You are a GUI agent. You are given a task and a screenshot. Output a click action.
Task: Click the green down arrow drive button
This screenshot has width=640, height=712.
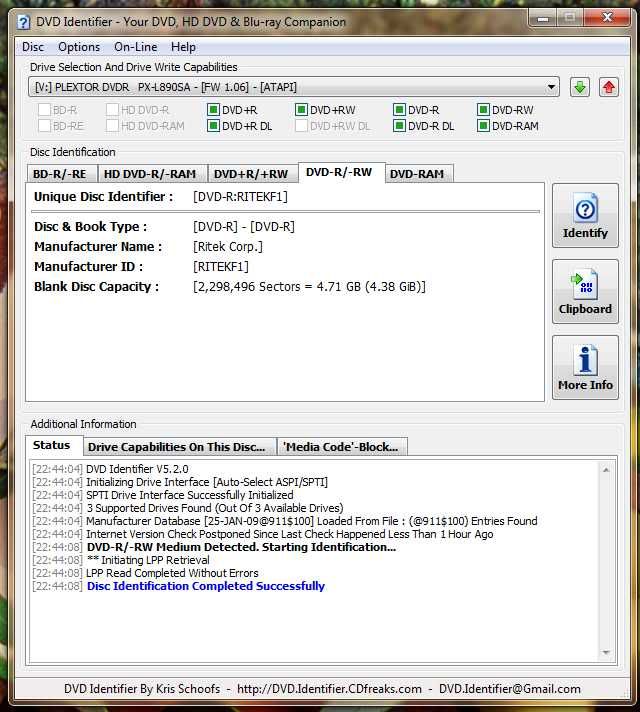tap(580, 87)
